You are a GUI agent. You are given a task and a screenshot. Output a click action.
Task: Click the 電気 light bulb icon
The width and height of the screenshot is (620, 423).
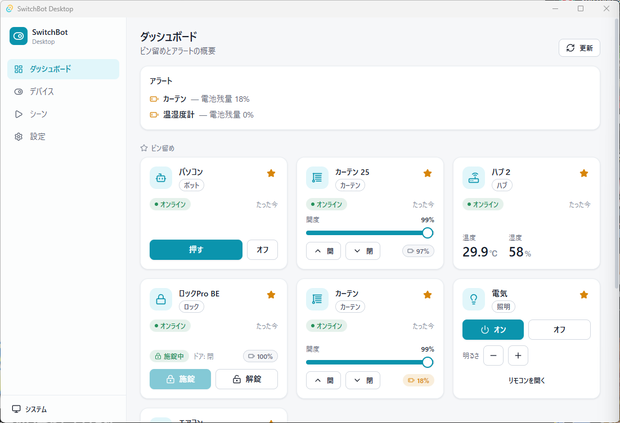click(x=474, y=299)
